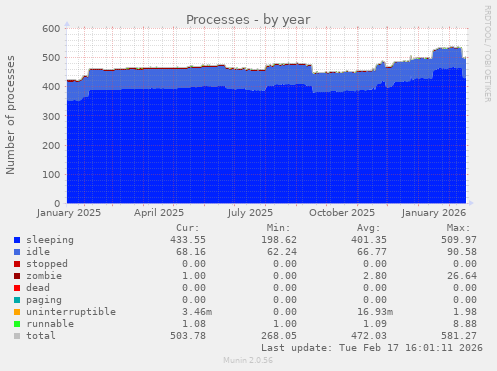Click the 'zombie' legend label
Viewport: 497px width, 371px height.
click(x=44, y=276)
